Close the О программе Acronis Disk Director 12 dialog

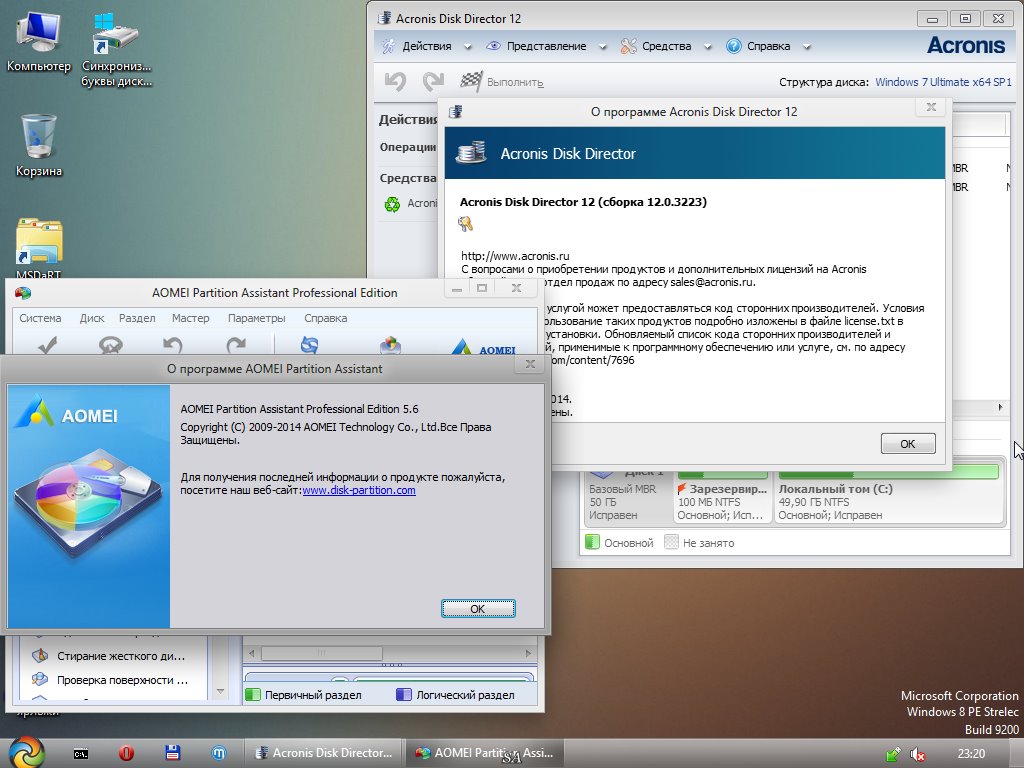point(931,107)
